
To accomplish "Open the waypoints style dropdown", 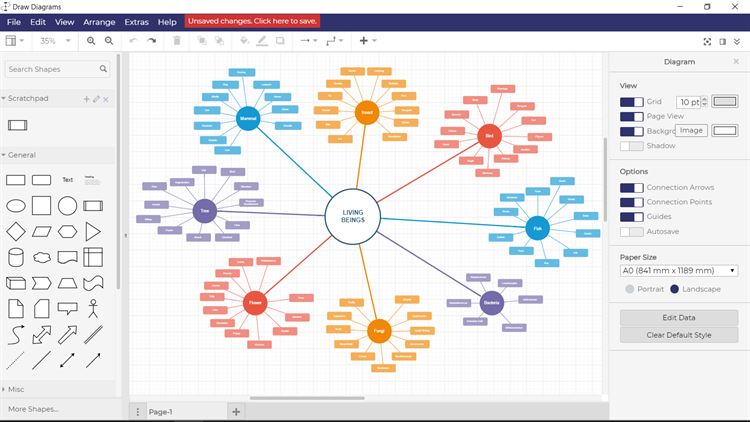I will [x=335, y=41].
